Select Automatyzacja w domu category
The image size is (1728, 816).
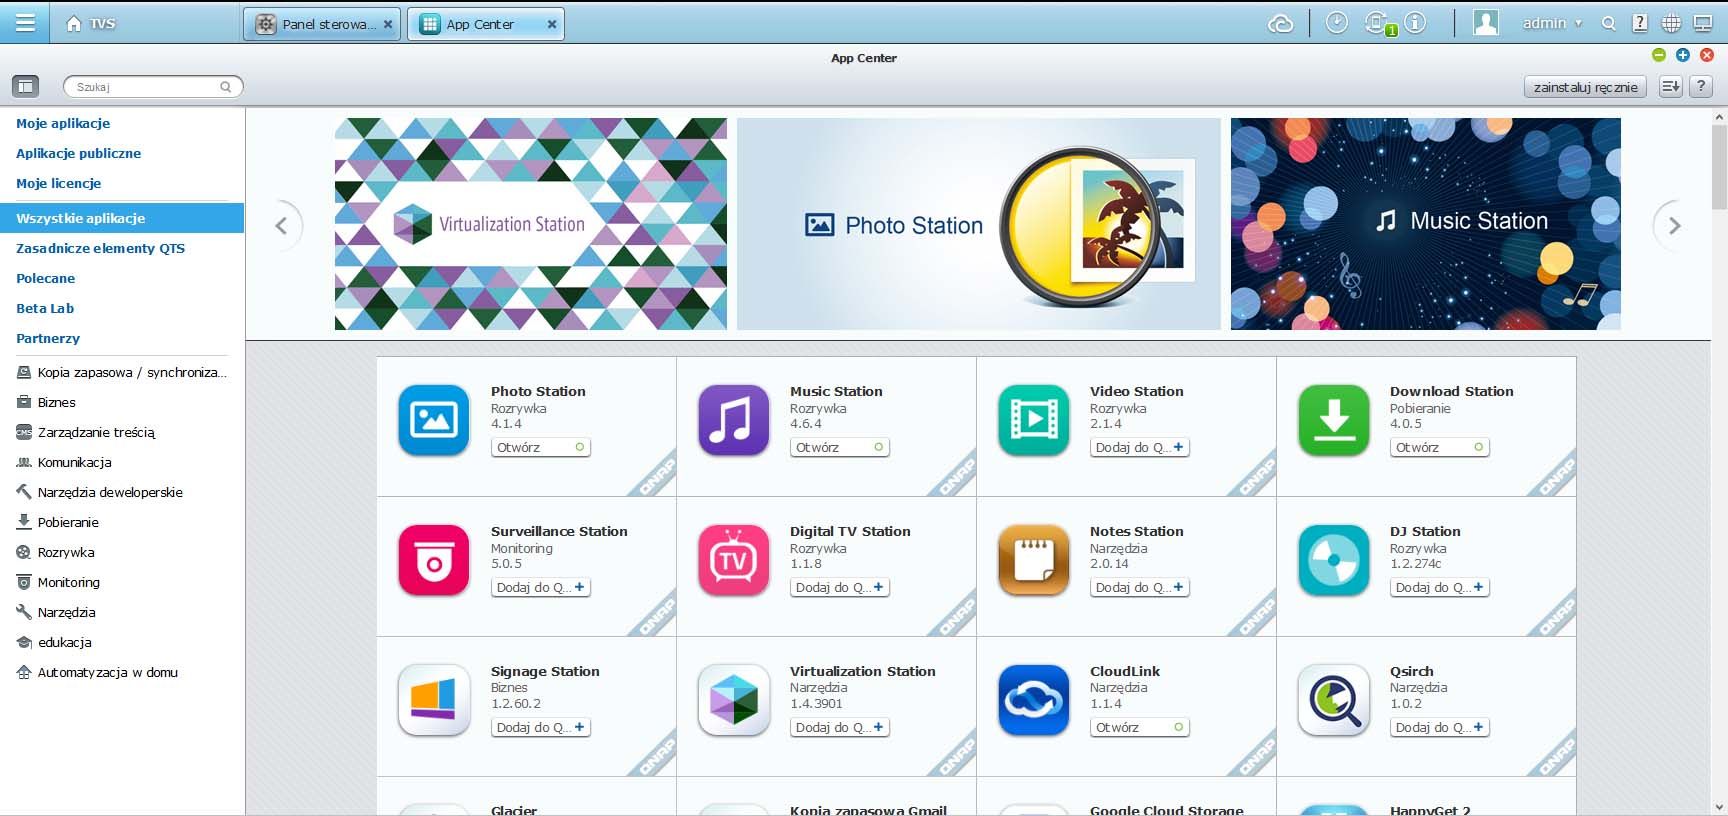click(98, 672)
